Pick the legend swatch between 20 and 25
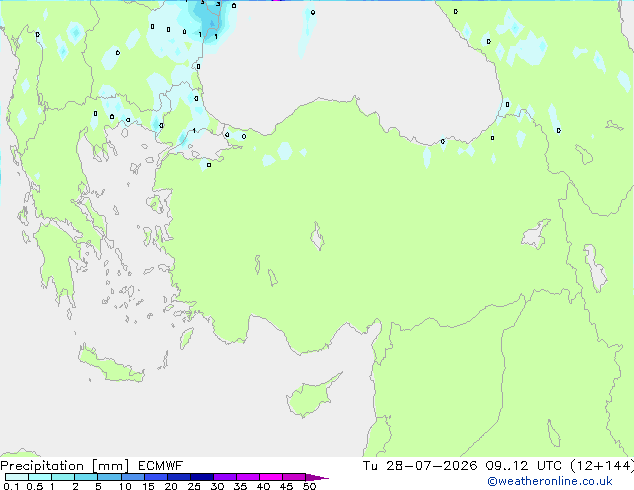The image size is (634, 490). pos(179,477)
